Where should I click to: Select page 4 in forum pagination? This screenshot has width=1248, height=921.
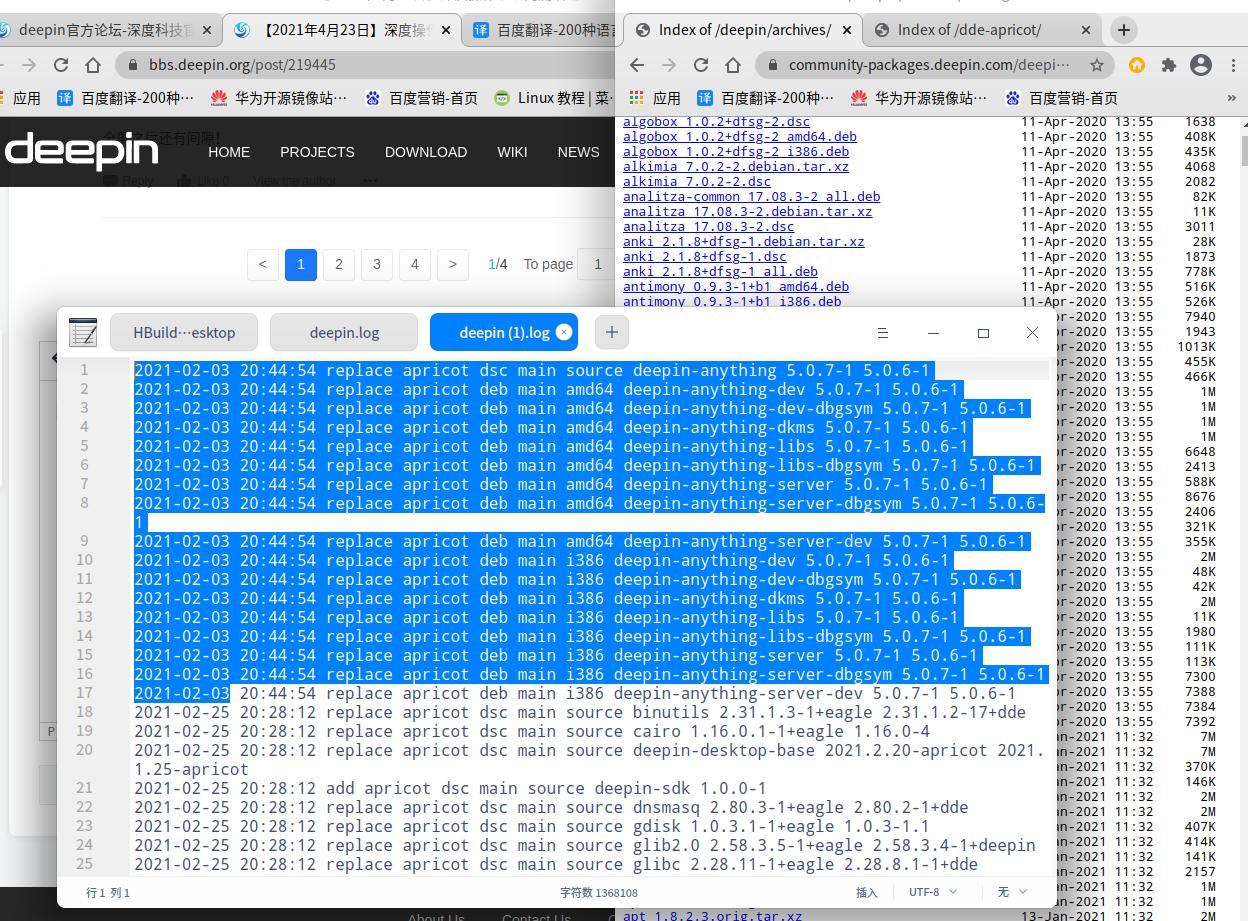415,264
